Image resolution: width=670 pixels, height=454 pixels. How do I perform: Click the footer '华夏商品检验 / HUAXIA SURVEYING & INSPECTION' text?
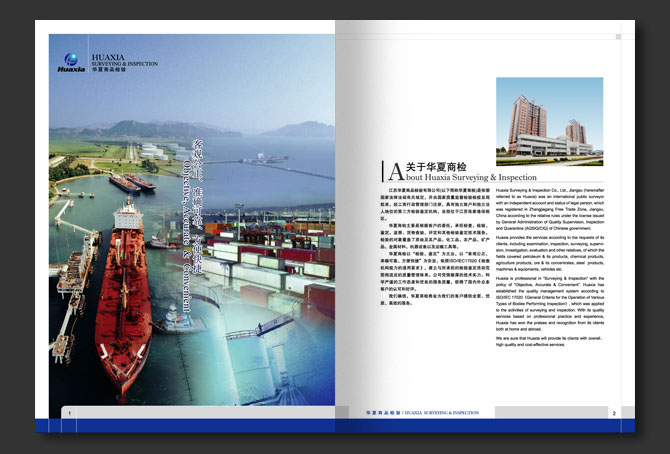(422, 413)
